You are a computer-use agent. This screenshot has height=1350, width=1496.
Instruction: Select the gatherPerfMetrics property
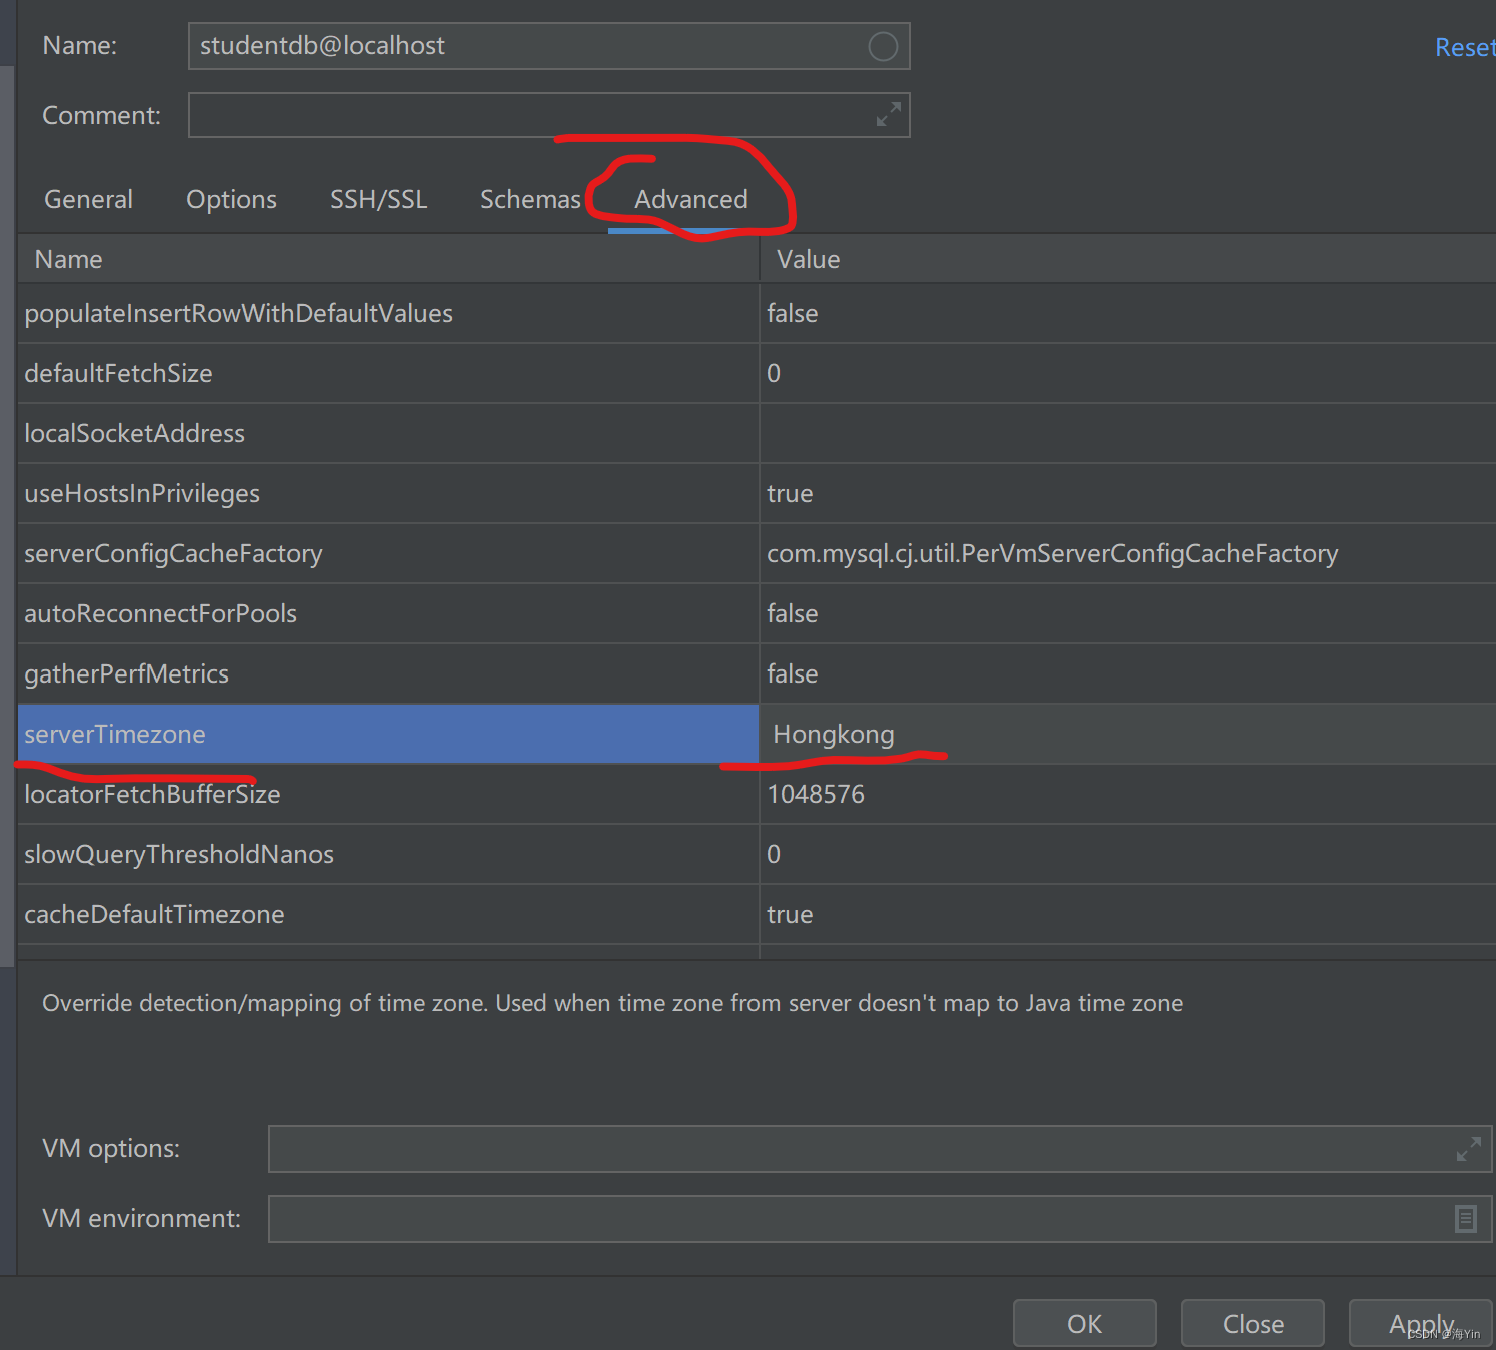click(388, 673)
